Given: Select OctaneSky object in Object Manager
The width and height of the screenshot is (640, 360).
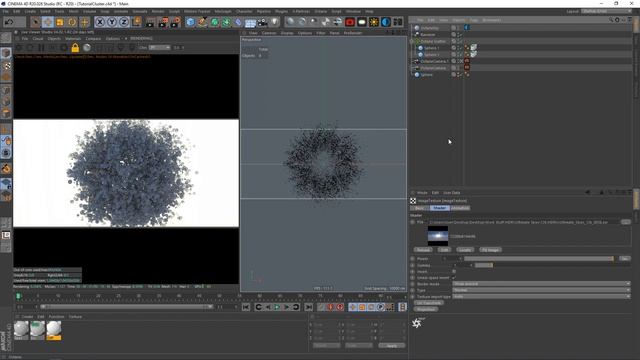Looking at the screenshot, I should 430,28.
